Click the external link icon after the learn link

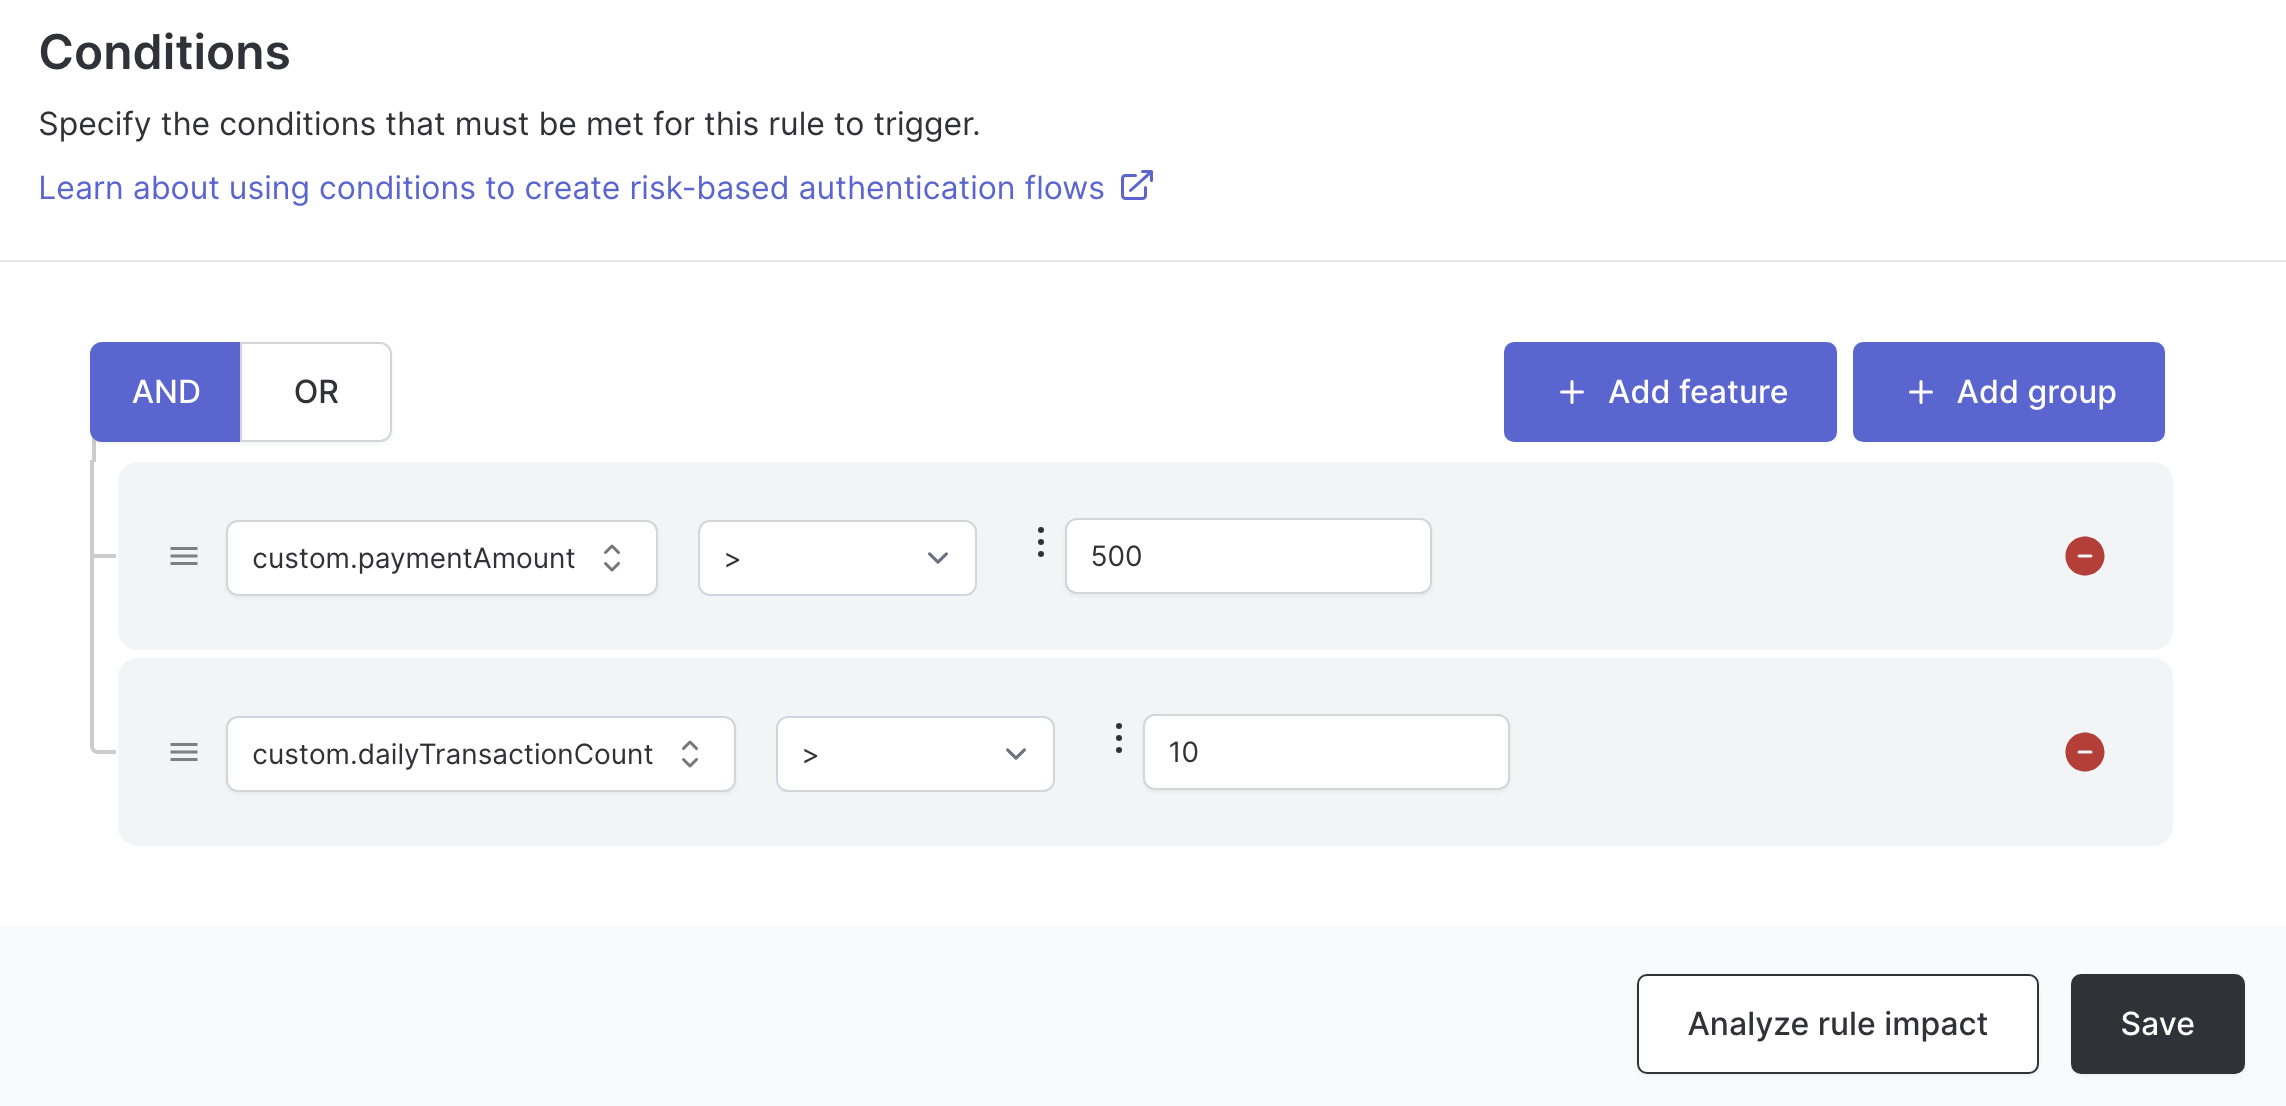[x=1136, y=186]
